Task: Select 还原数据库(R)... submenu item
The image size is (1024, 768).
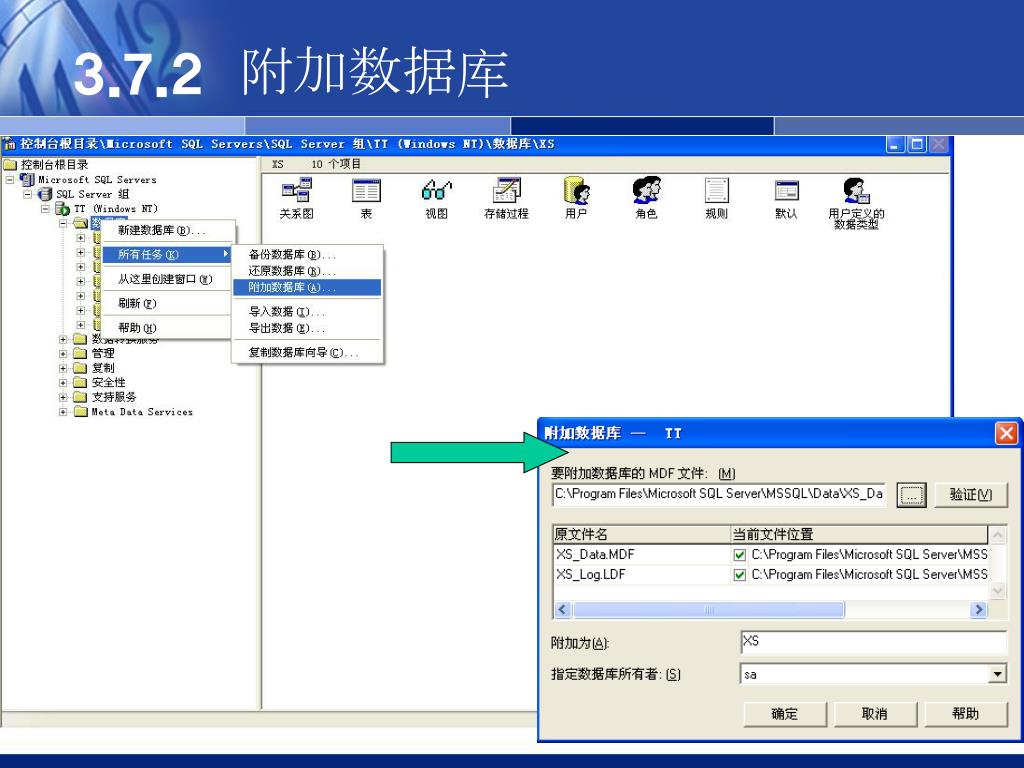Action: click(x=307, y=271)
